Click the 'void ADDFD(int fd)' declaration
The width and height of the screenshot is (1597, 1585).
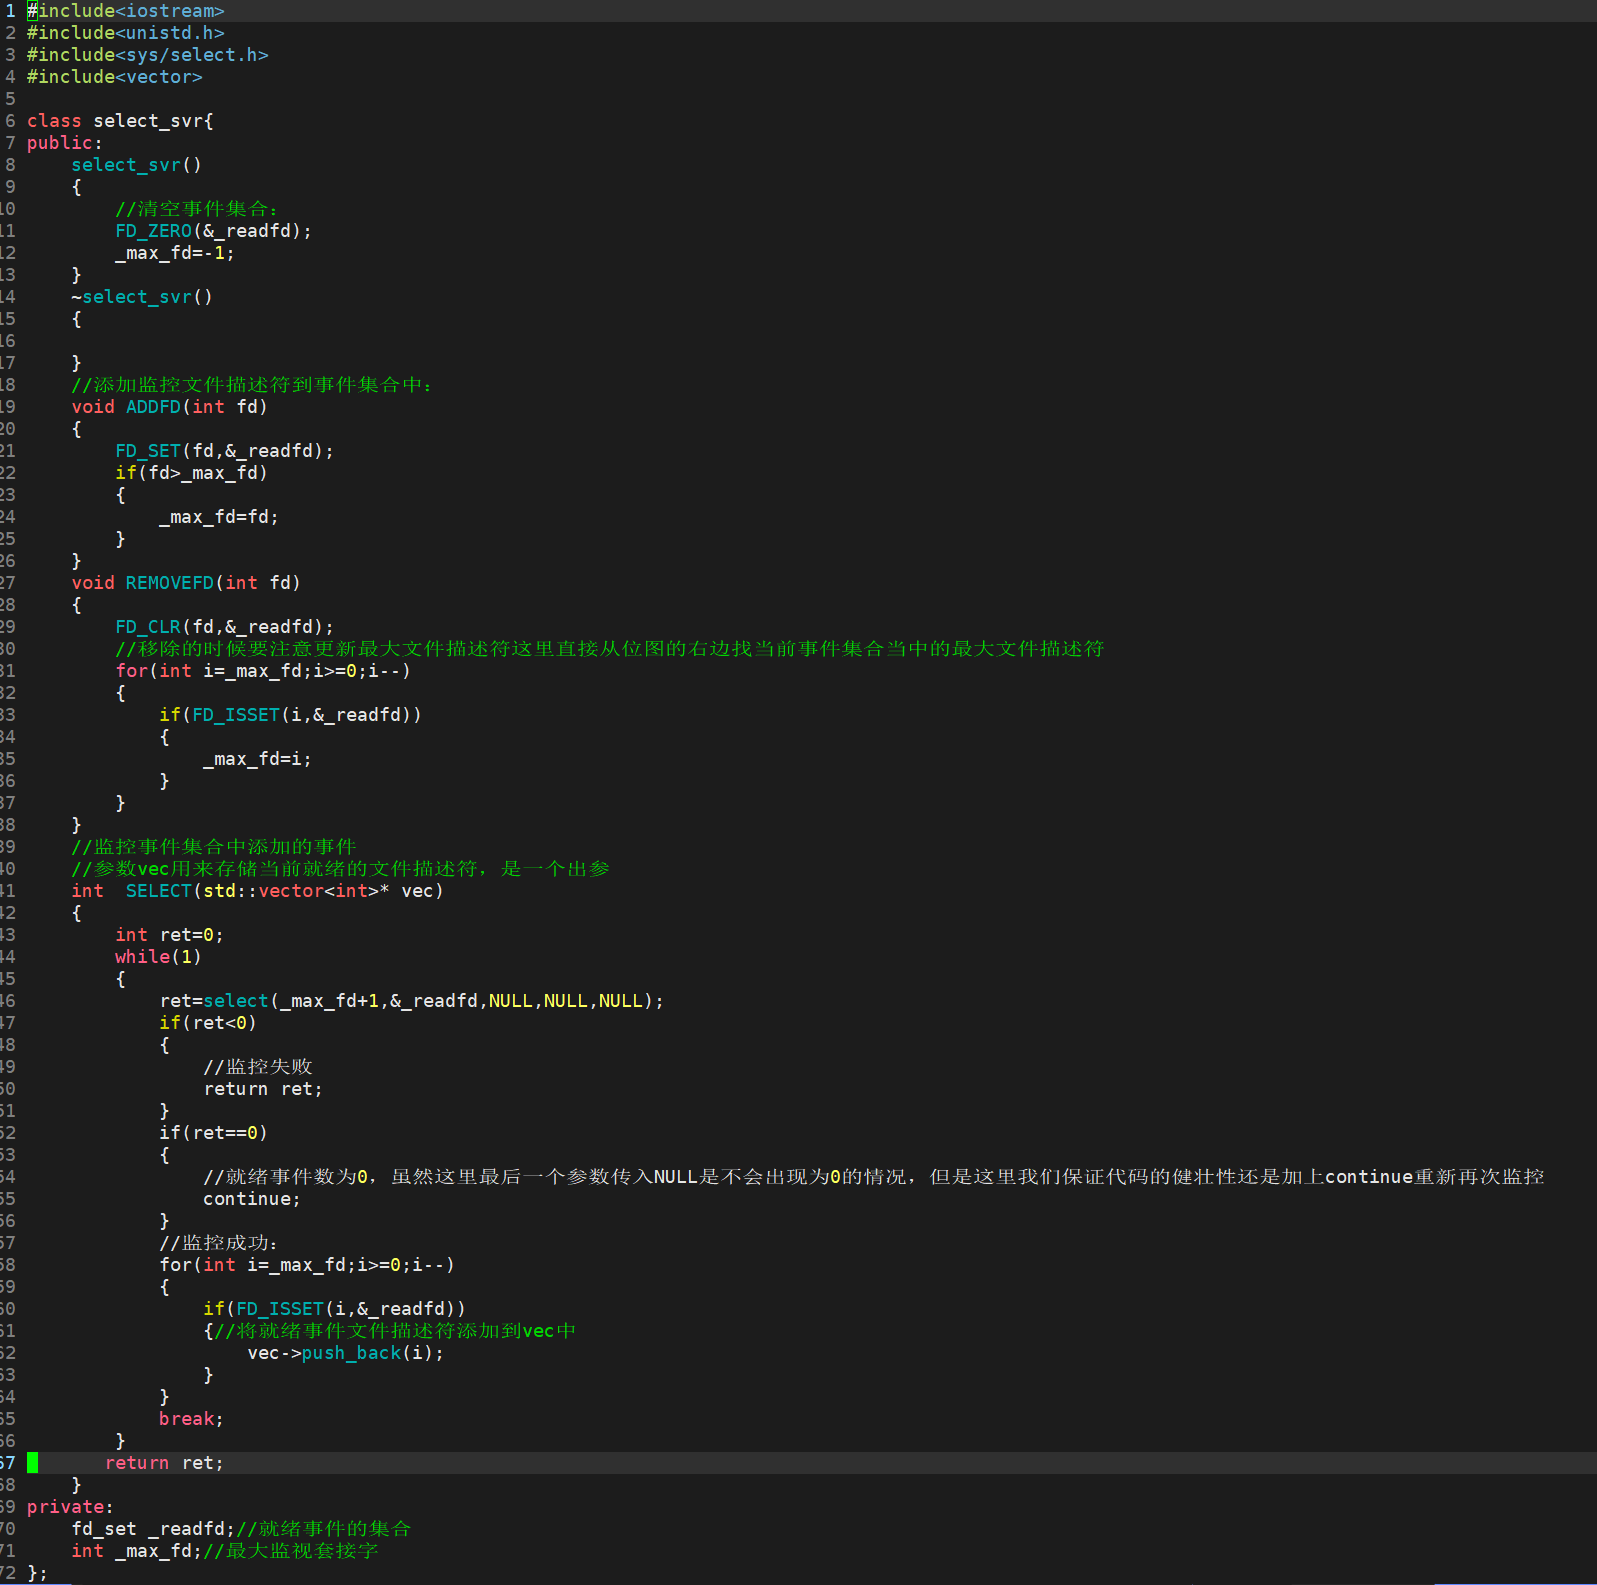pos(169,407)
